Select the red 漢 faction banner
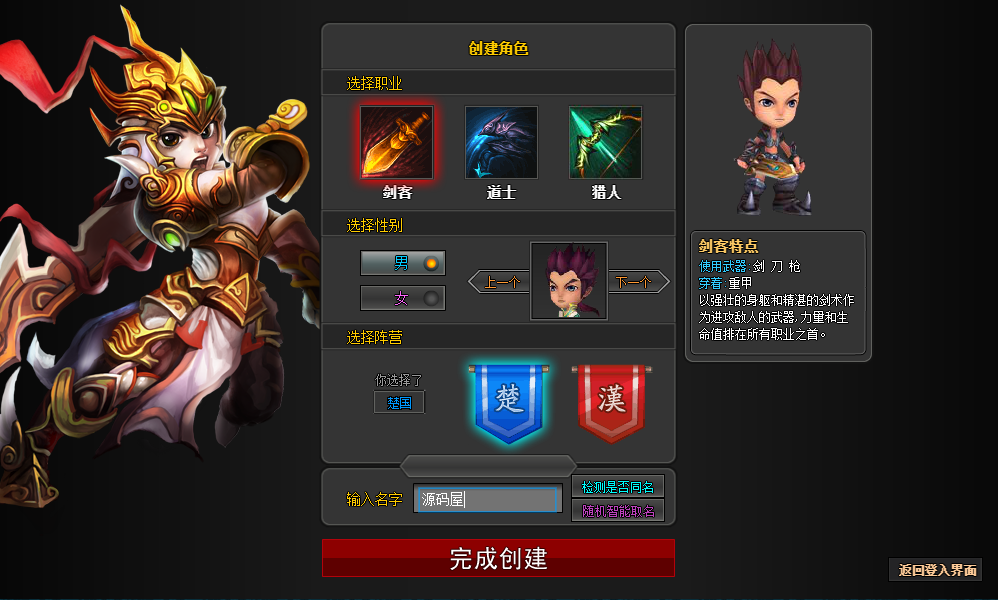Image resolution: width=998 pixels, height=600 pixels. pos(612,403)
